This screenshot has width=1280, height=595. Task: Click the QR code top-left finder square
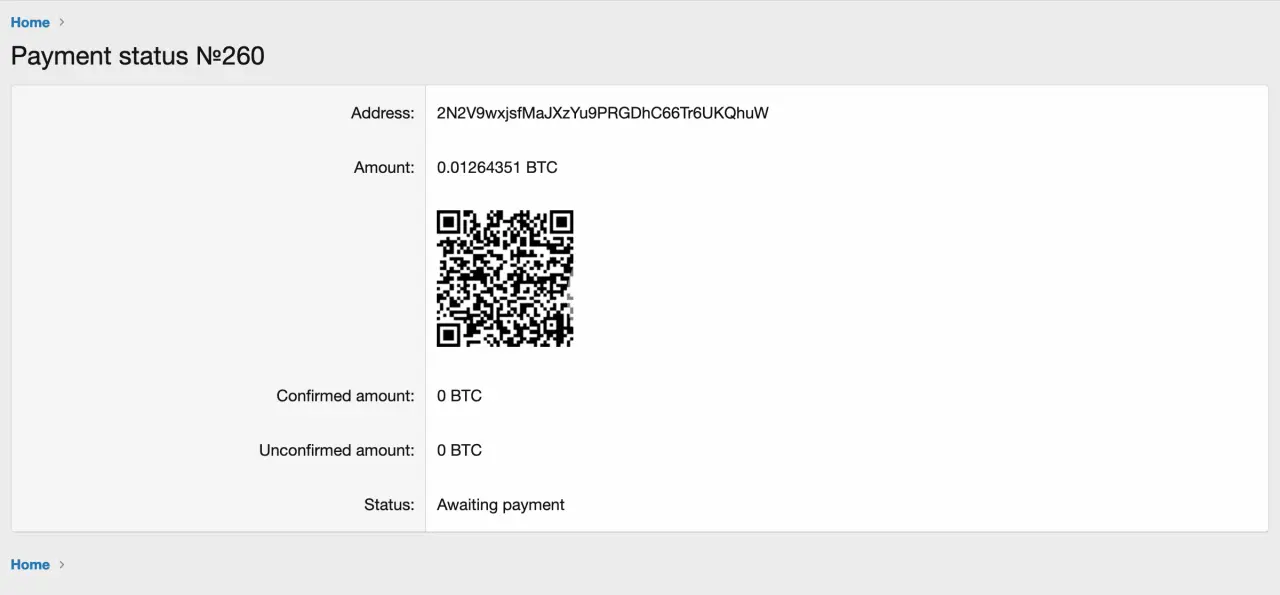(448, 221)
